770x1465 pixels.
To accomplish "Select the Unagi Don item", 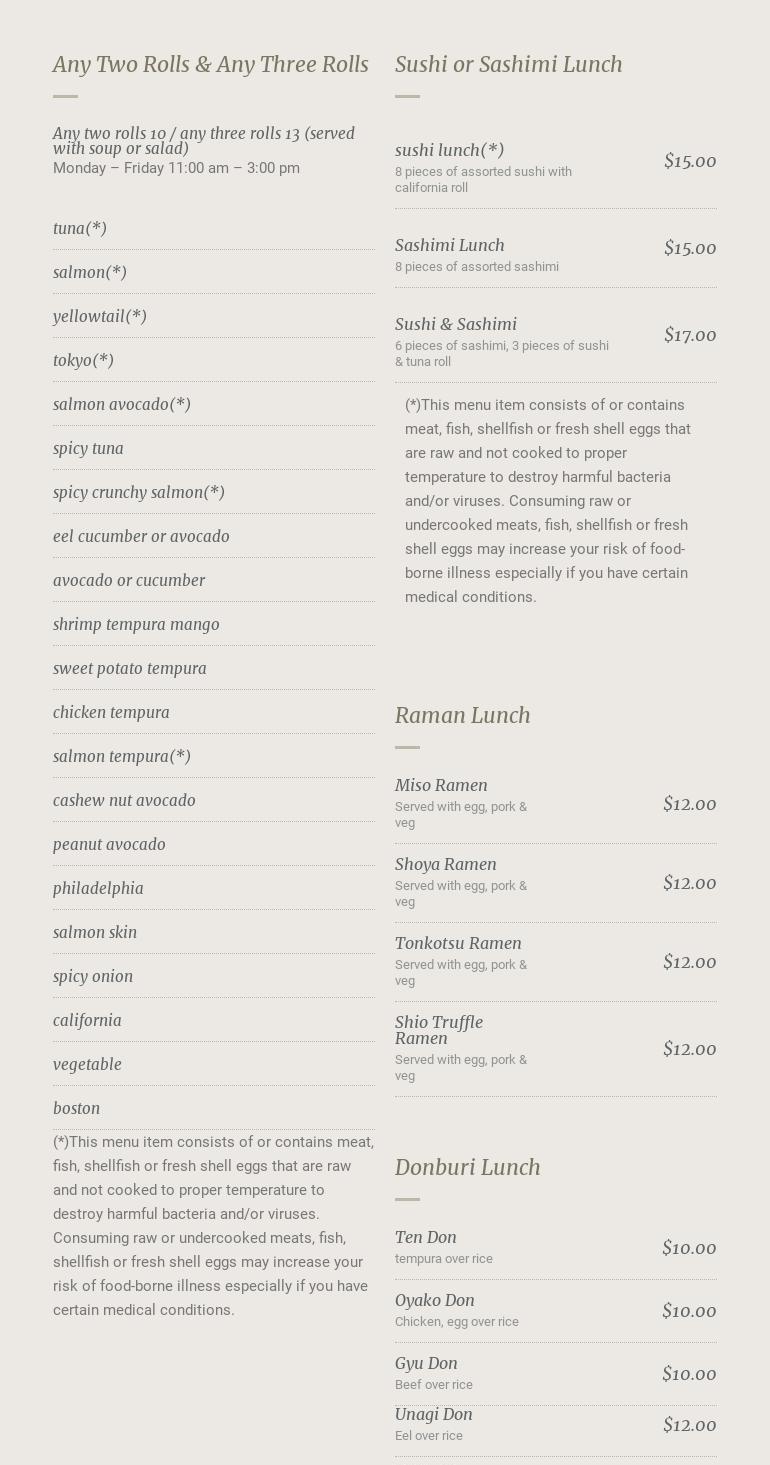I will pyautogui.click(x=434, y=1415).
